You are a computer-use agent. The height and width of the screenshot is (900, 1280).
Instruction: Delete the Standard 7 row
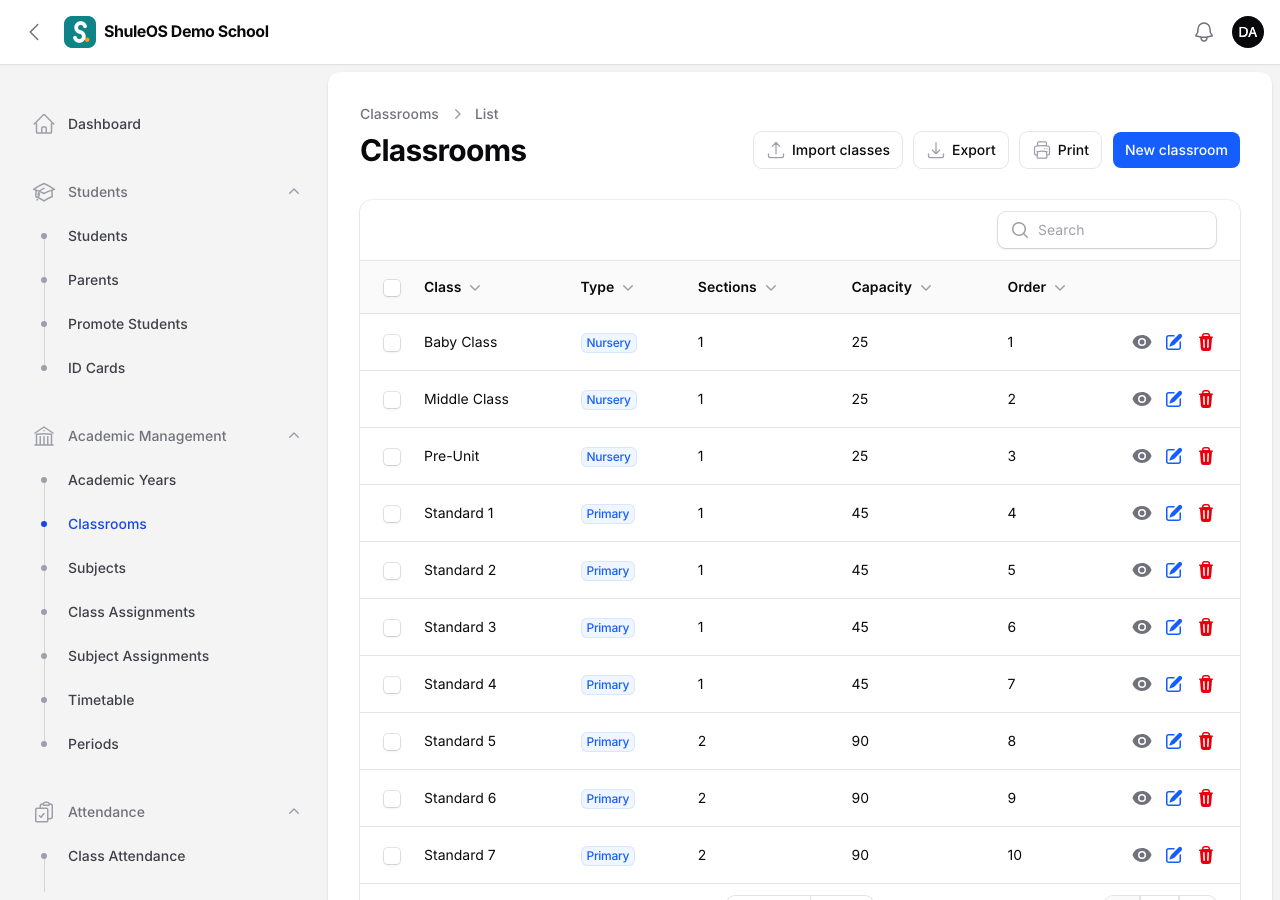1206,855
